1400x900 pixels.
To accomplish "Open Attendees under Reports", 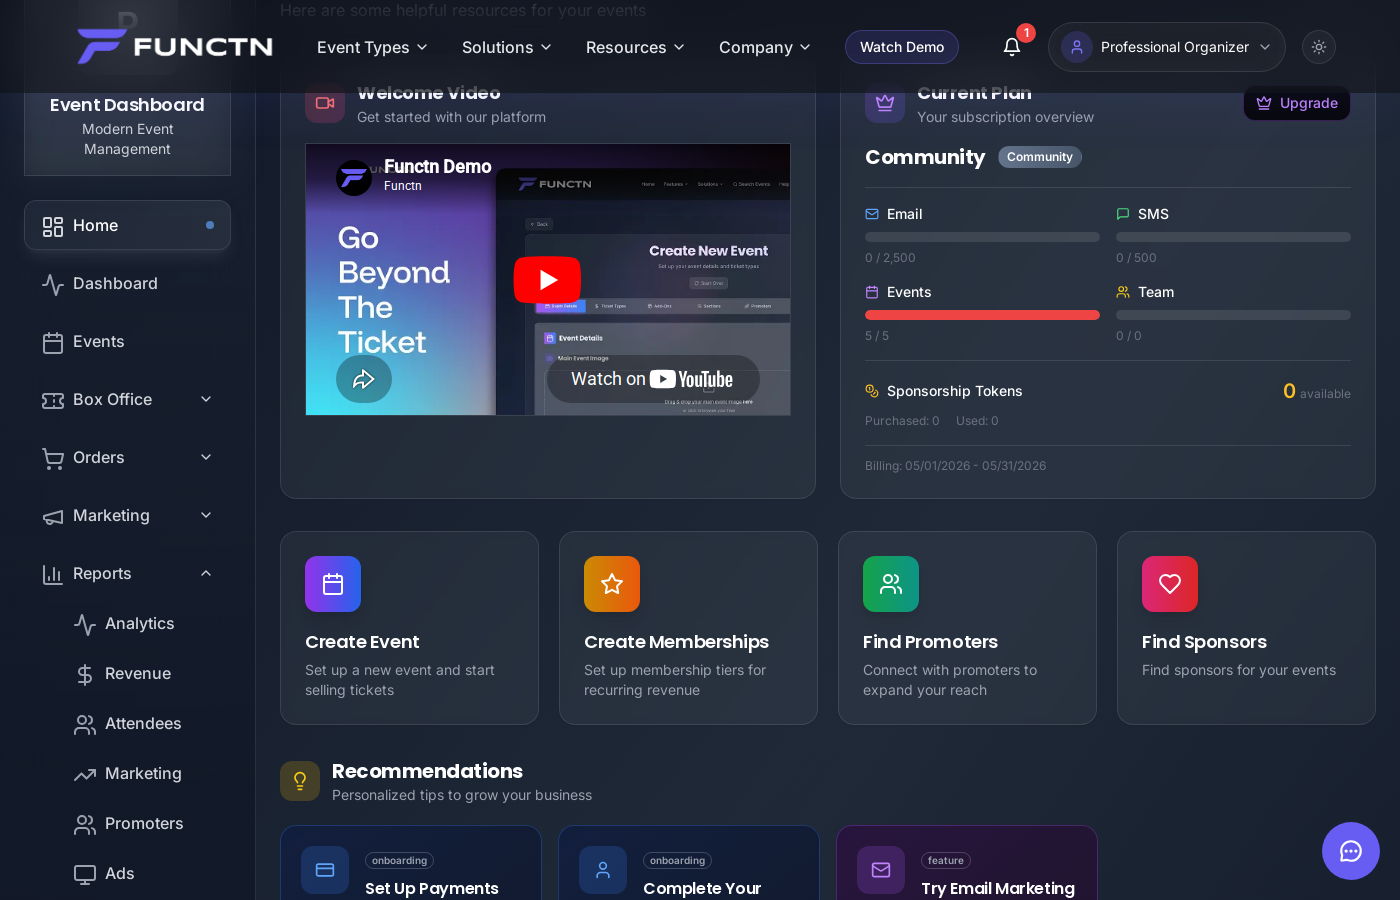I will [144, 724].
